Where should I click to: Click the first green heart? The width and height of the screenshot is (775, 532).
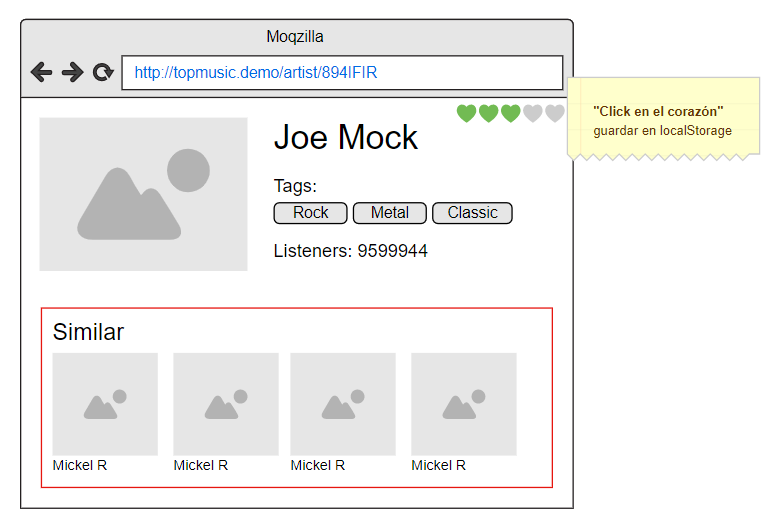click(466, 113)
